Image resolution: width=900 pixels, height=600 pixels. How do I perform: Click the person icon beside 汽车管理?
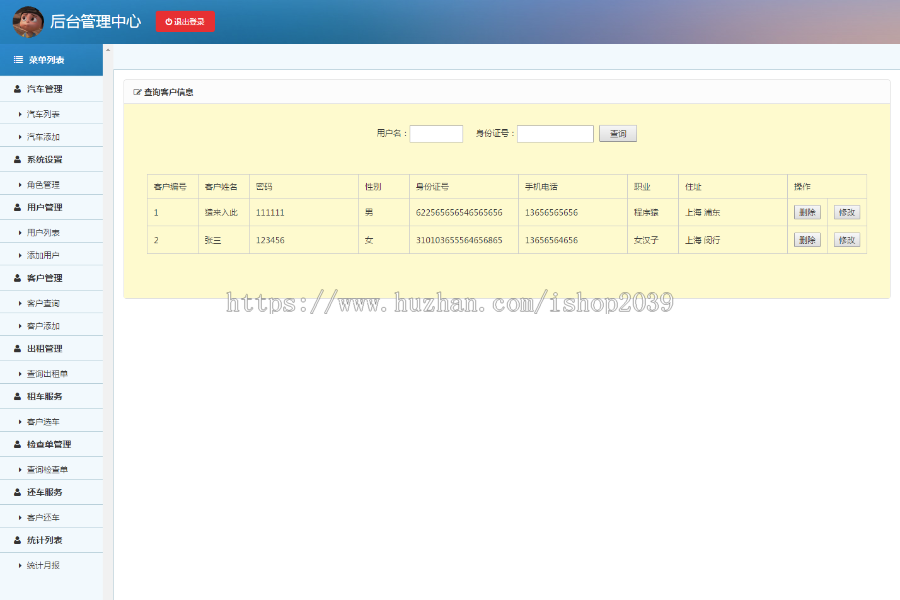[17, 89]
